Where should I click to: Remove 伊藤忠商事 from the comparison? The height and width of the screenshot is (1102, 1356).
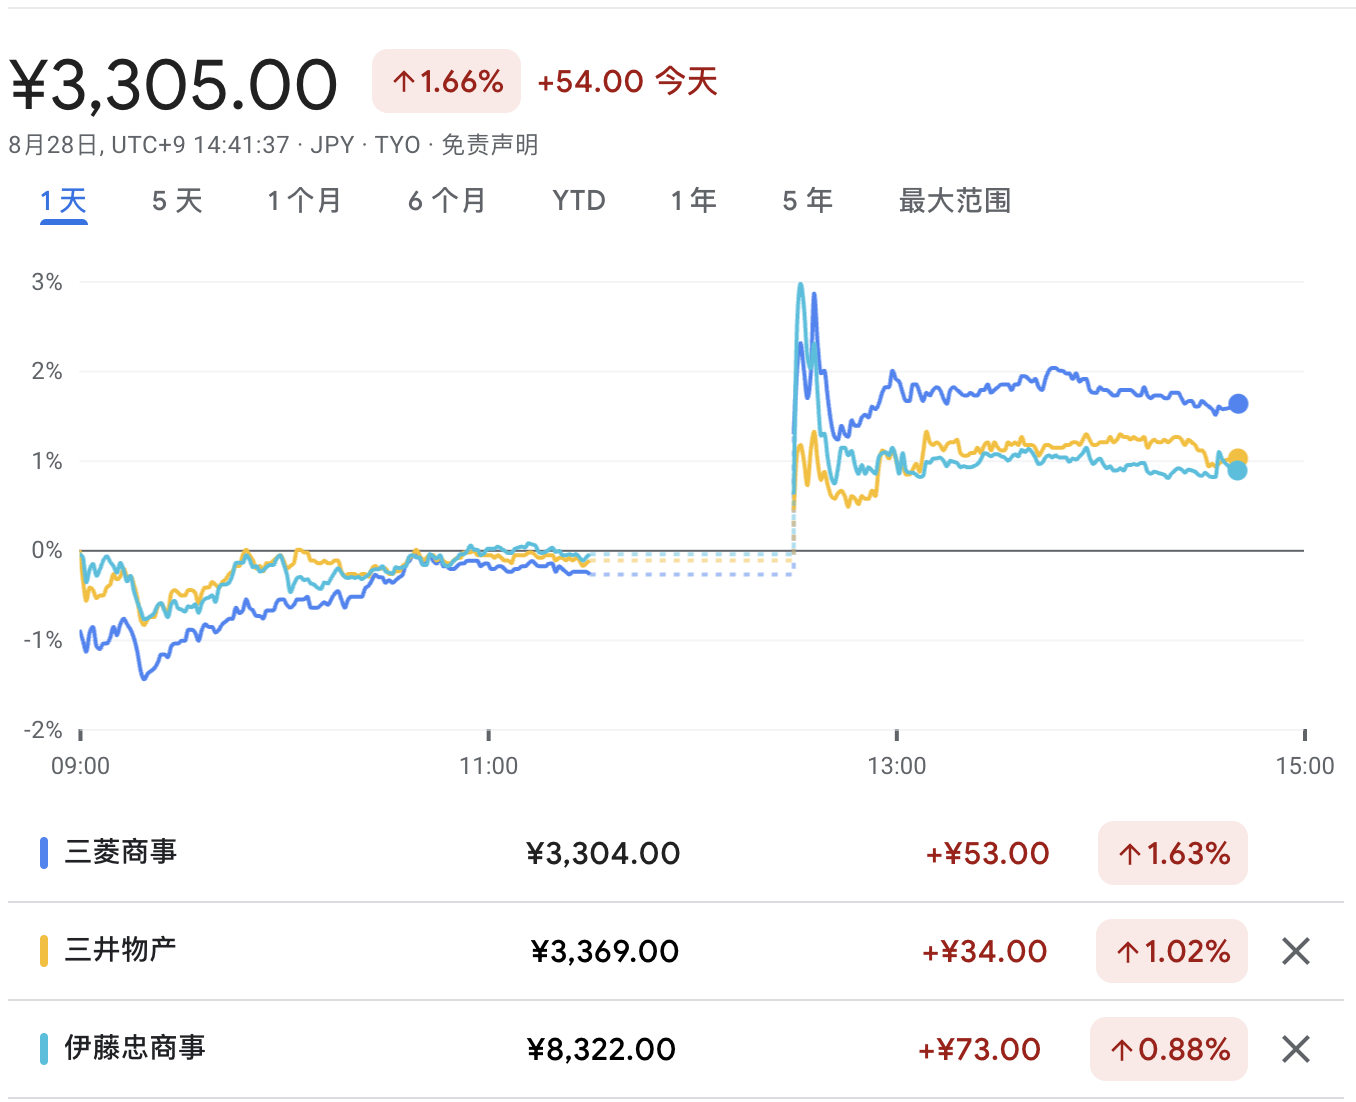[1295, 1049]
